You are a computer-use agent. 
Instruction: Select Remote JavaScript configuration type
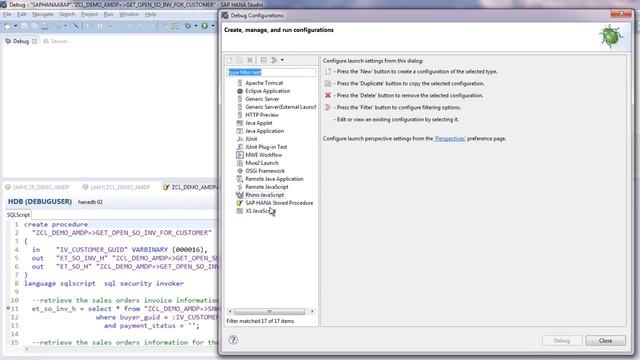pyautogui.click(x=267, y=187)
